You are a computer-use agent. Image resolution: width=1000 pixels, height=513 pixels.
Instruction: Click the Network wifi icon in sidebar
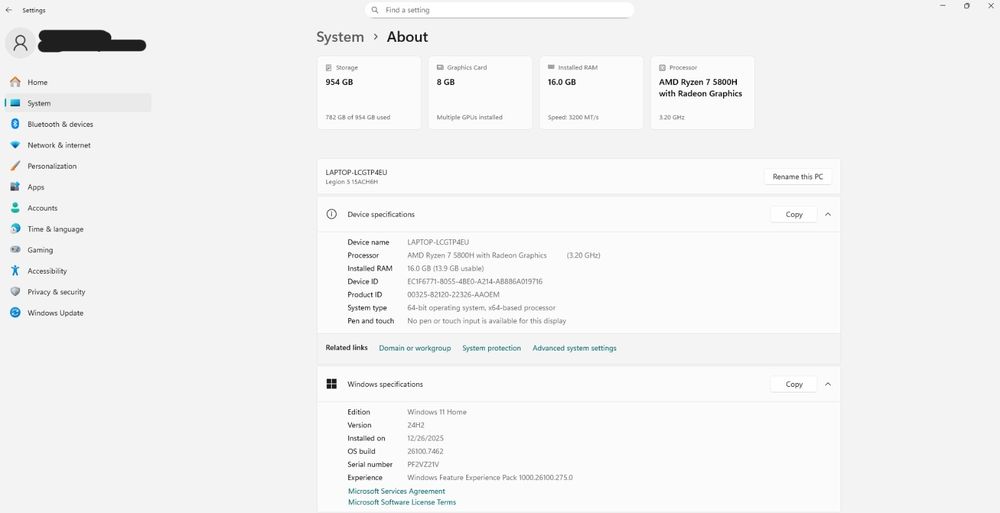[x=15, y=145]
